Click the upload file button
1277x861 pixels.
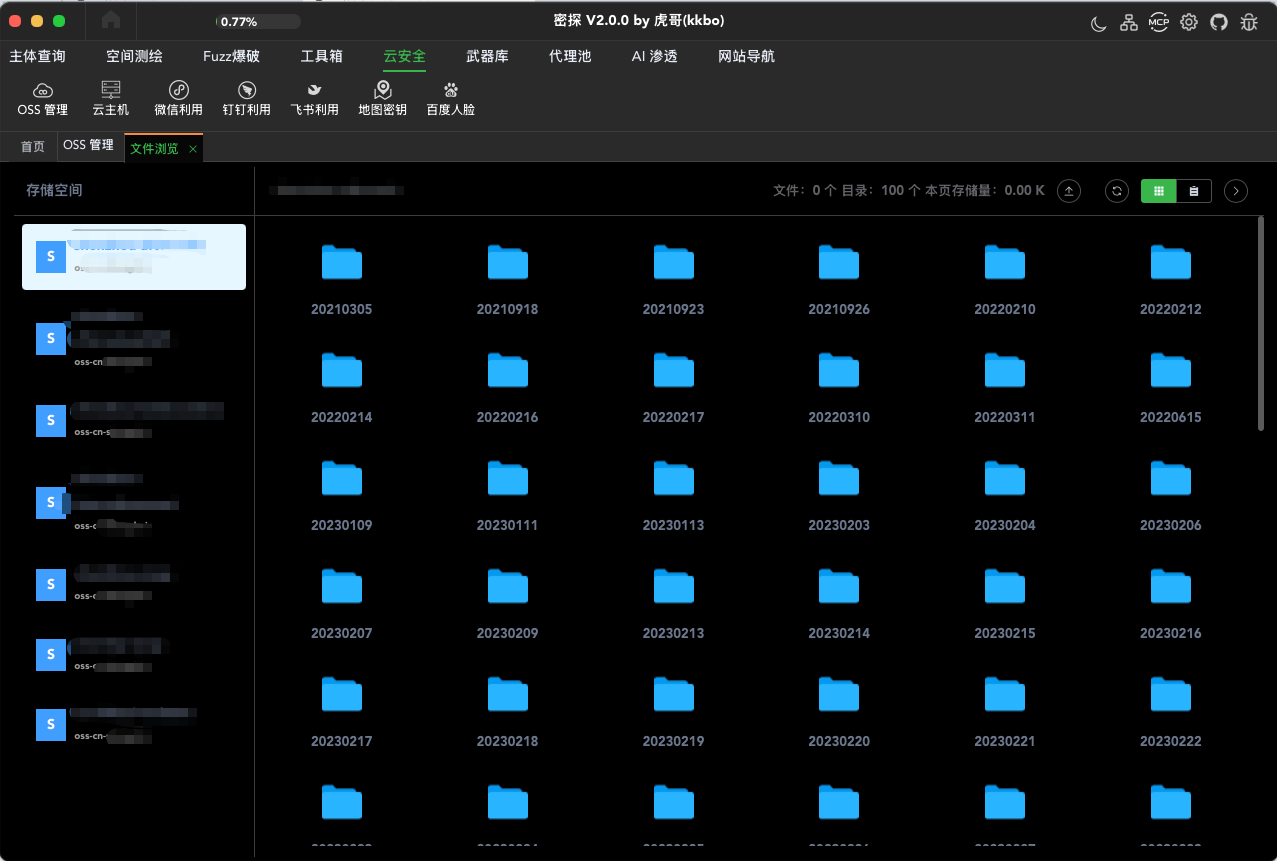[1069, 191]
